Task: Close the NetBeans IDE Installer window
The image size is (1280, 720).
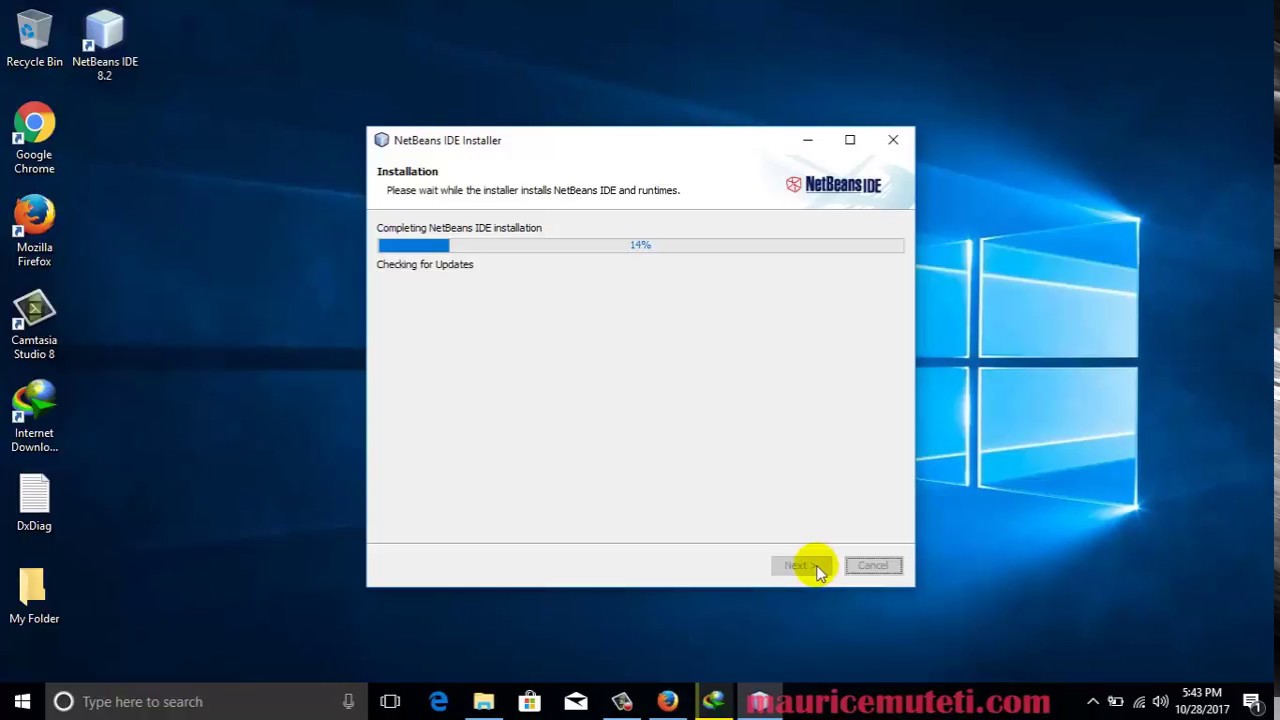Action: pos(893,140)
